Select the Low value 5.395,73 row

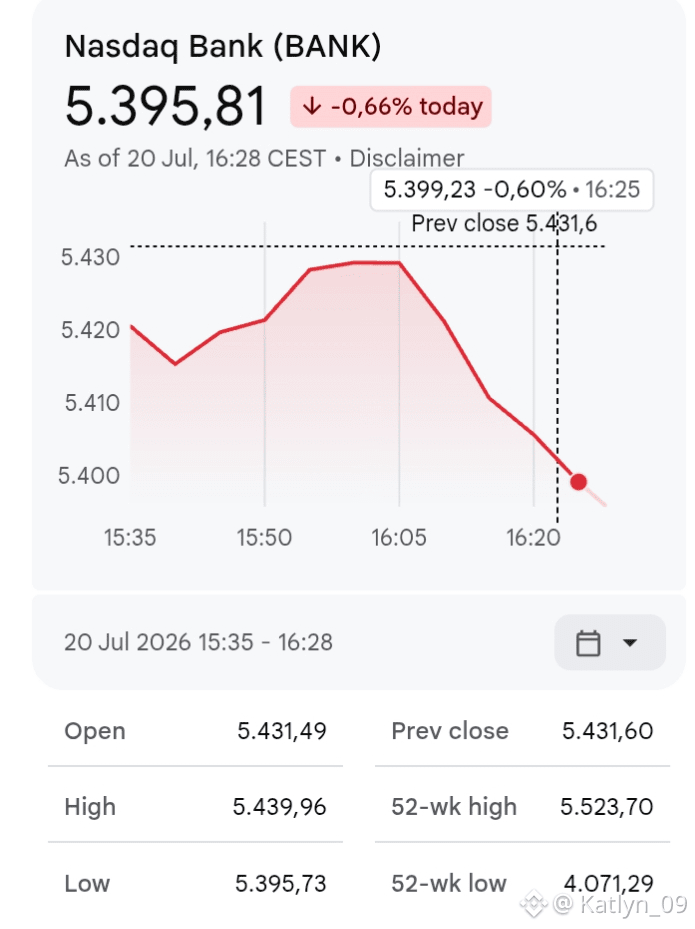point(196,883)
